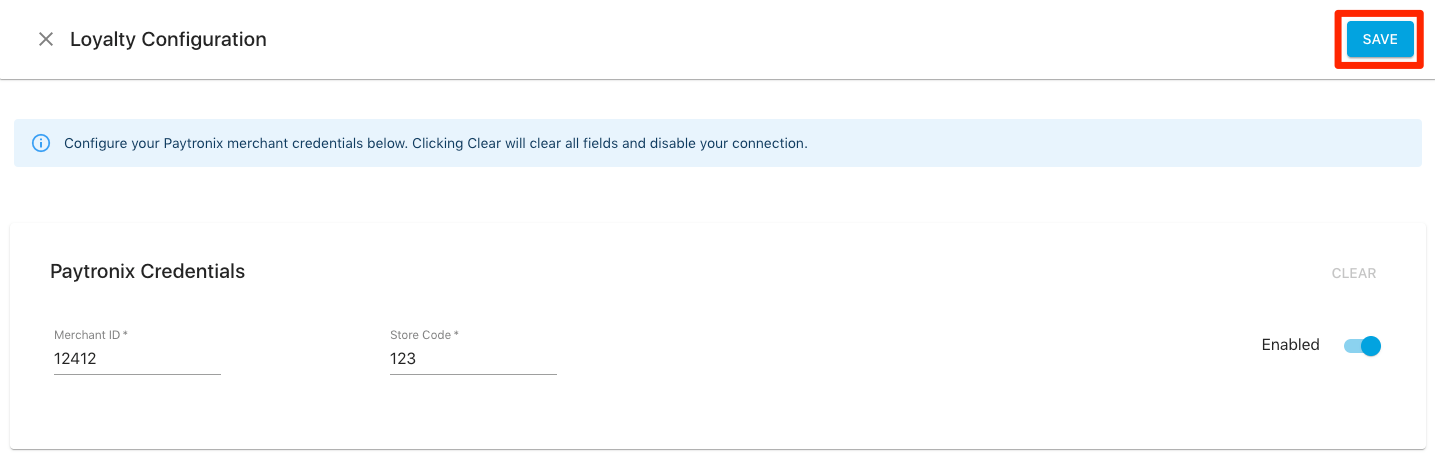Viewport: 1435px width, 456px height.
Task: Click the Paytronix Credentials heading
Action: [x=147, y=271]
